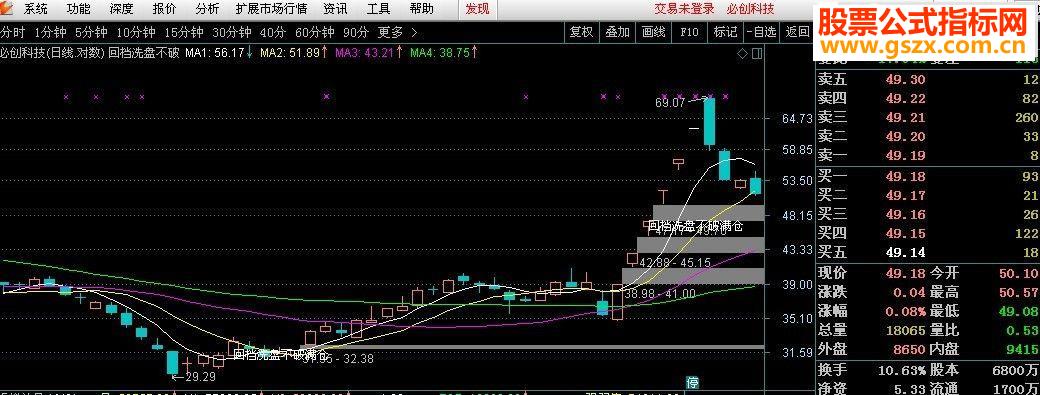The height and width of the screenshot is (395, 1040).
Task: Select the 1分钟 period tab
Action: [50, 32]
